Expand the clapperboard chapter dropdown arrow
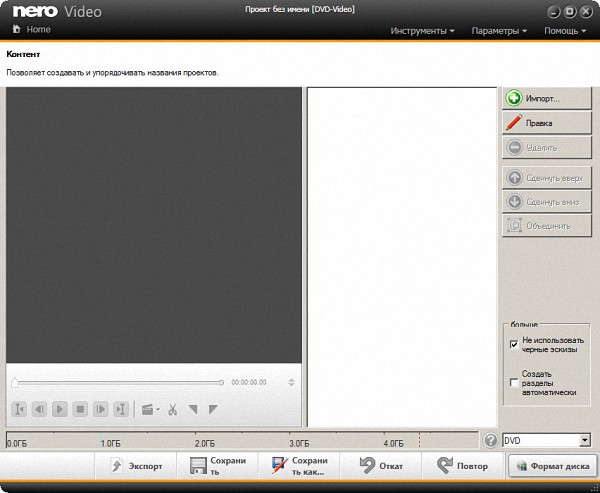The height and width of the screenshot is (493, 600). 157,409
